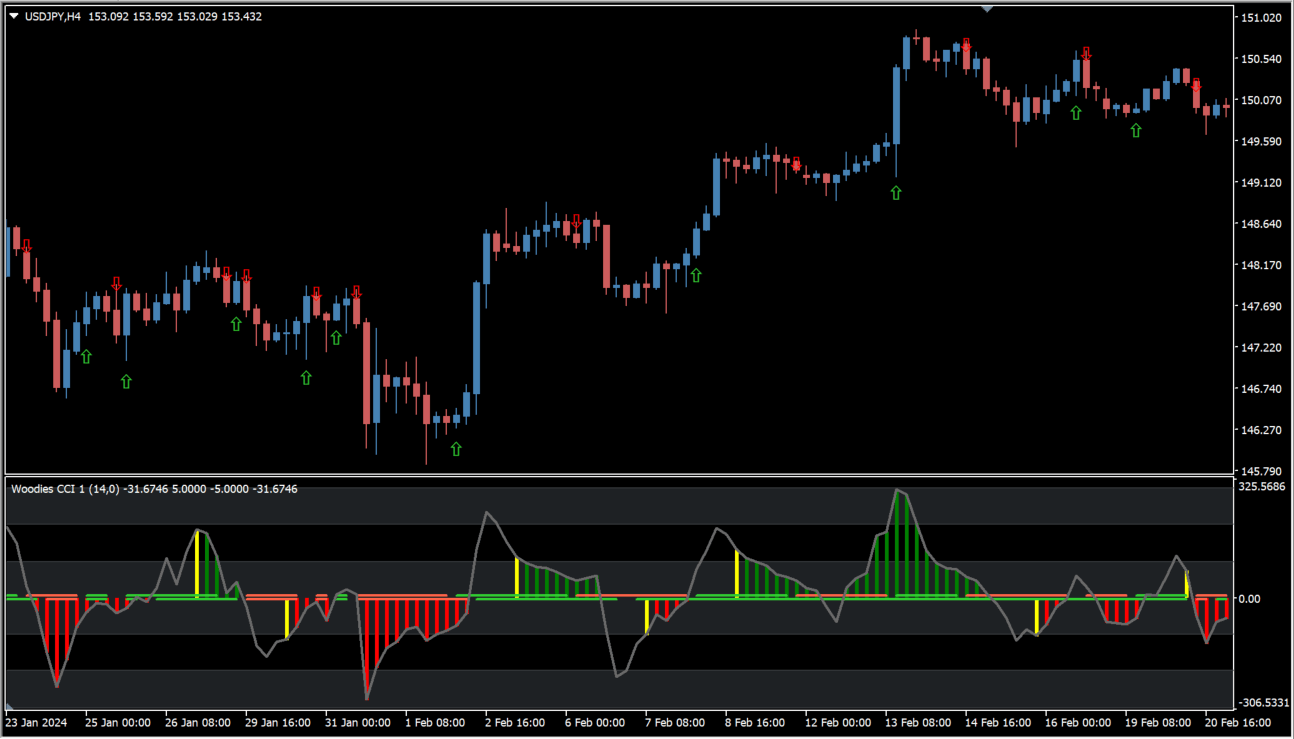This screenshot has height=739, width=1294.
Task: Select green arrow under big 13 Feb candle
Action: click(x=896, y=192)
